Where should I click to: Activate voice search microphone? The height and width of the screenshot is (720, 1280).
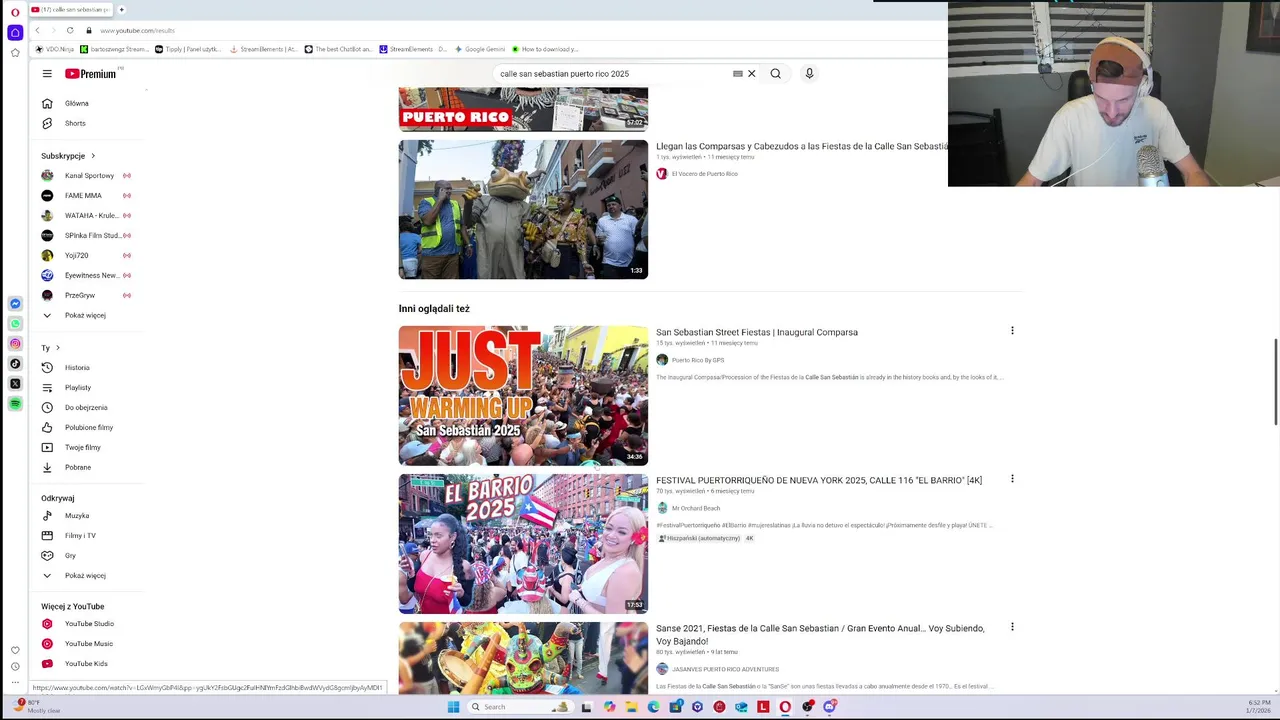[810, 73]
